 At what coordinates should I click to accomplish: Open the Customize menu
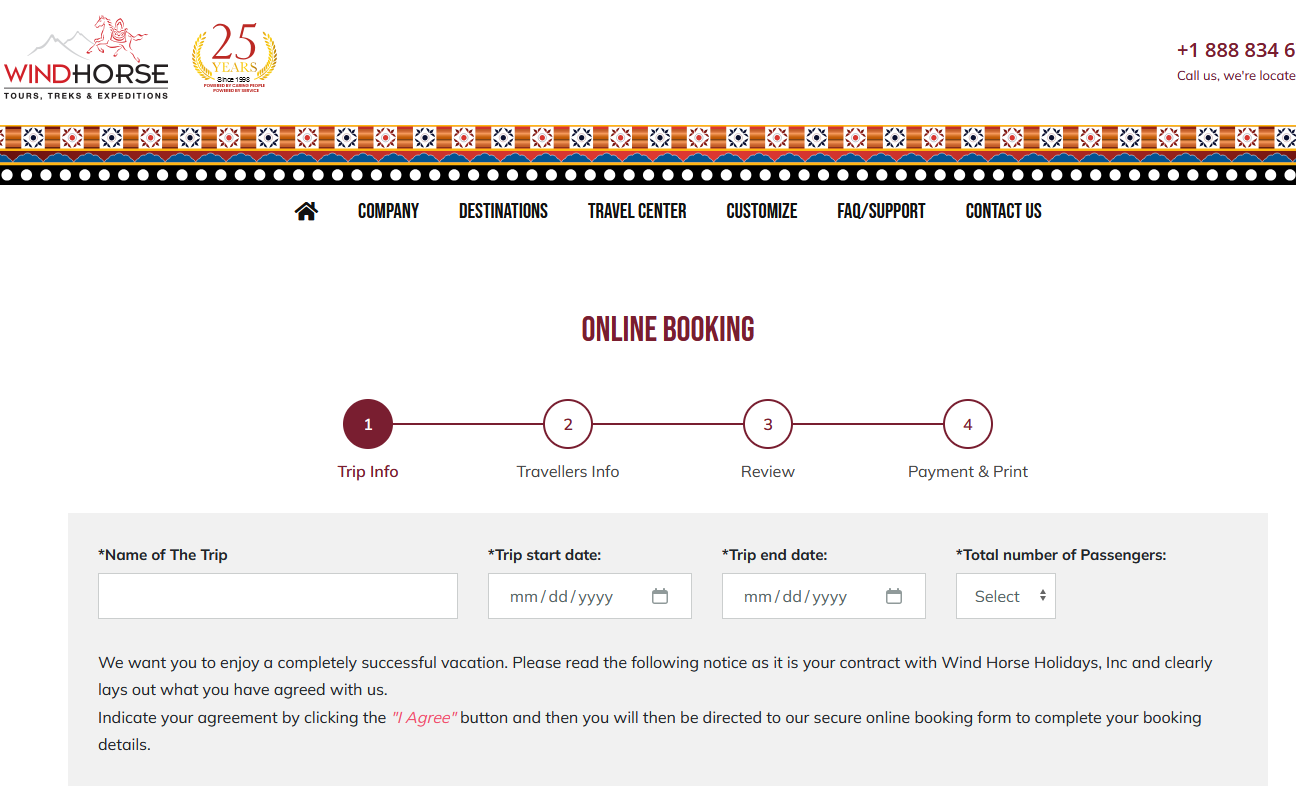coord(762,211)
